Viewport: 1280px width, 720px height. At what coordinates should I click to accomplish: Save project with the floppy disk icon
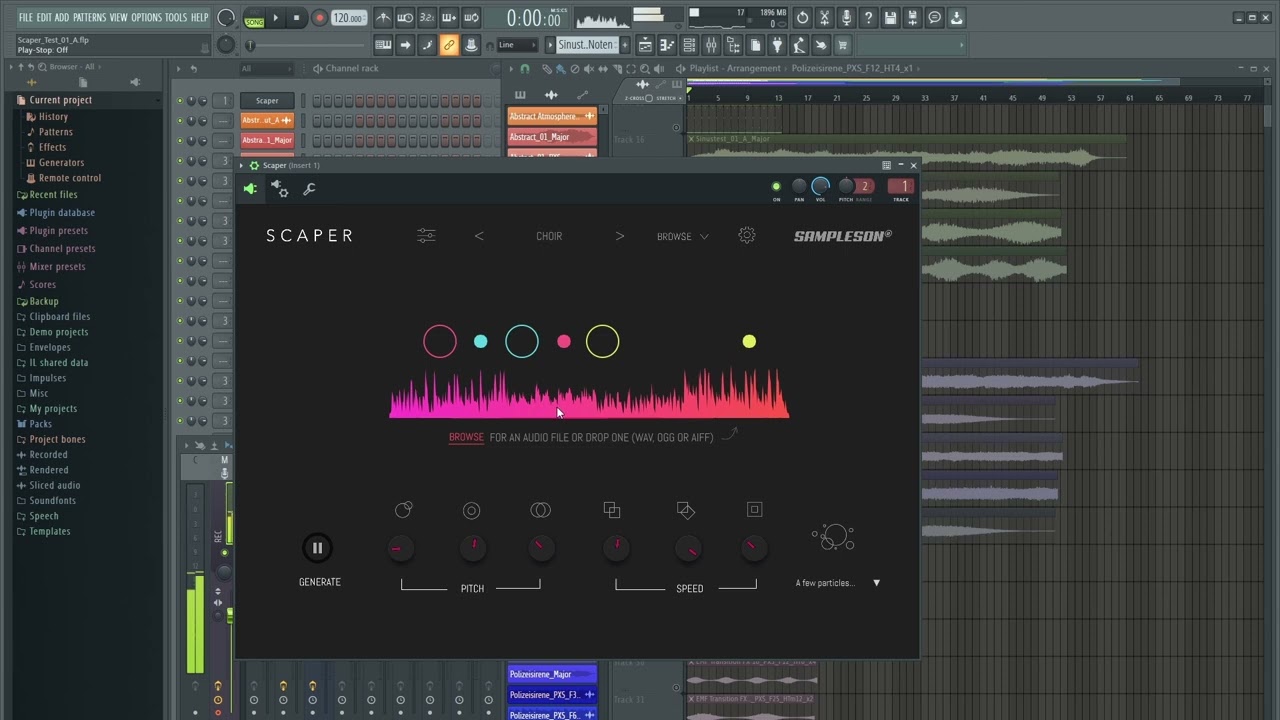[890, 18]
